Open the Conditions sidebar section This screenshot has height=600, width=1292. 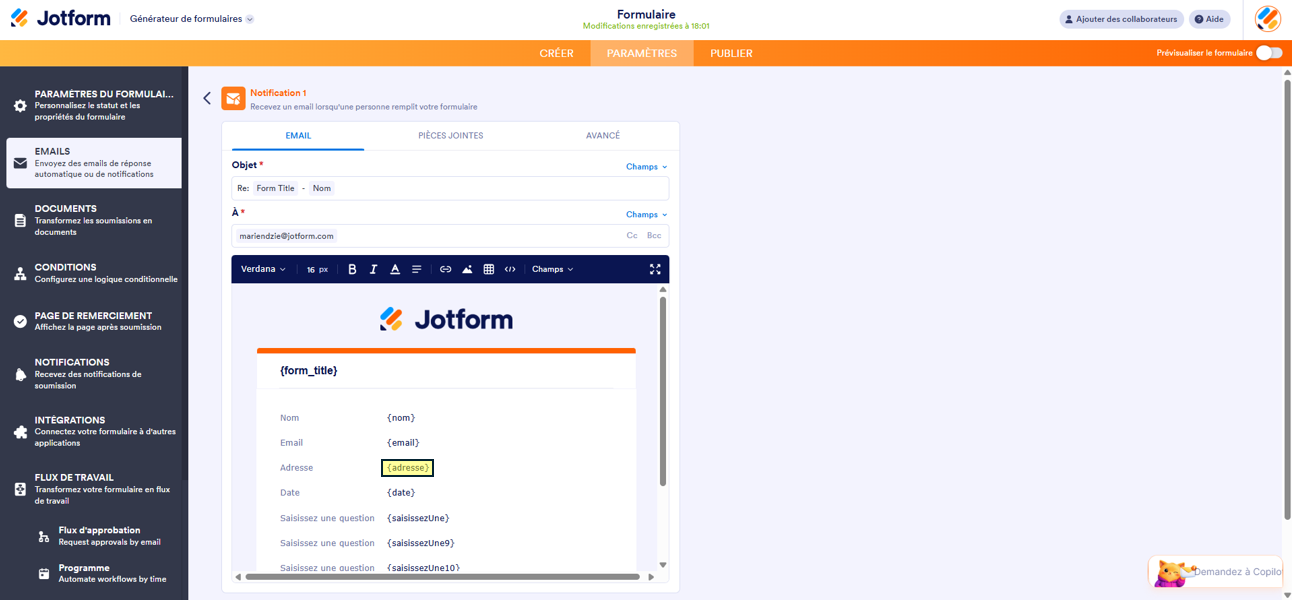[x=94, y=273]
